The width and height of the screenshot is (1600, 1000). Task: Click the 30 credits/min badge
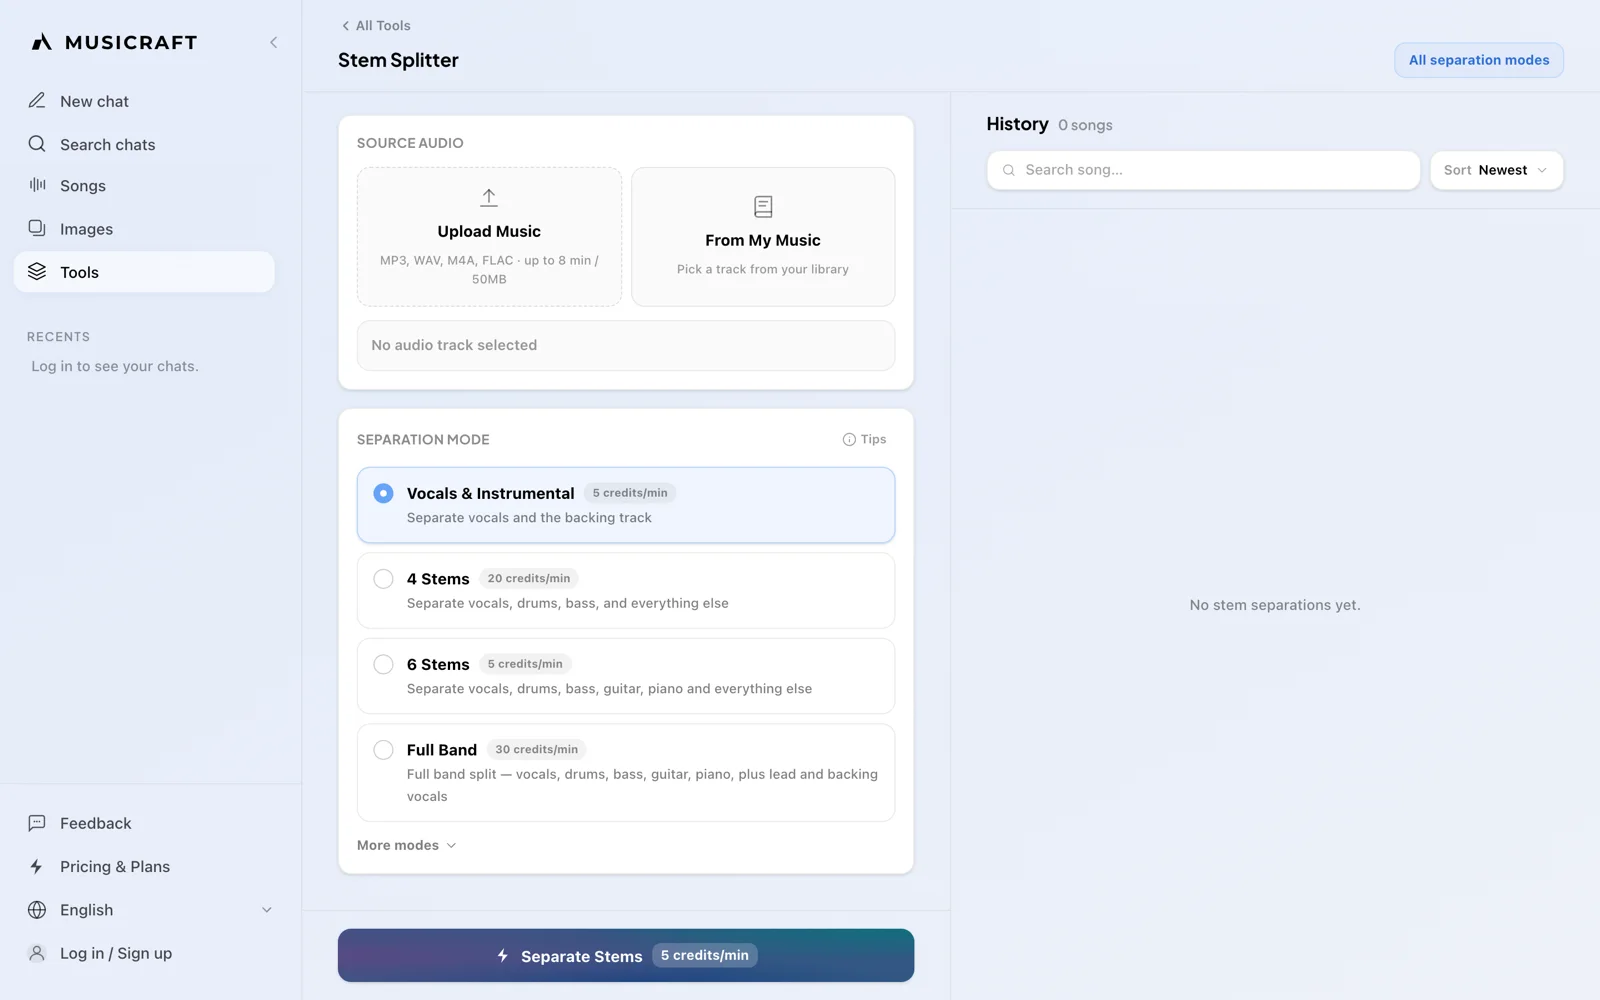[x=537, y=749]
